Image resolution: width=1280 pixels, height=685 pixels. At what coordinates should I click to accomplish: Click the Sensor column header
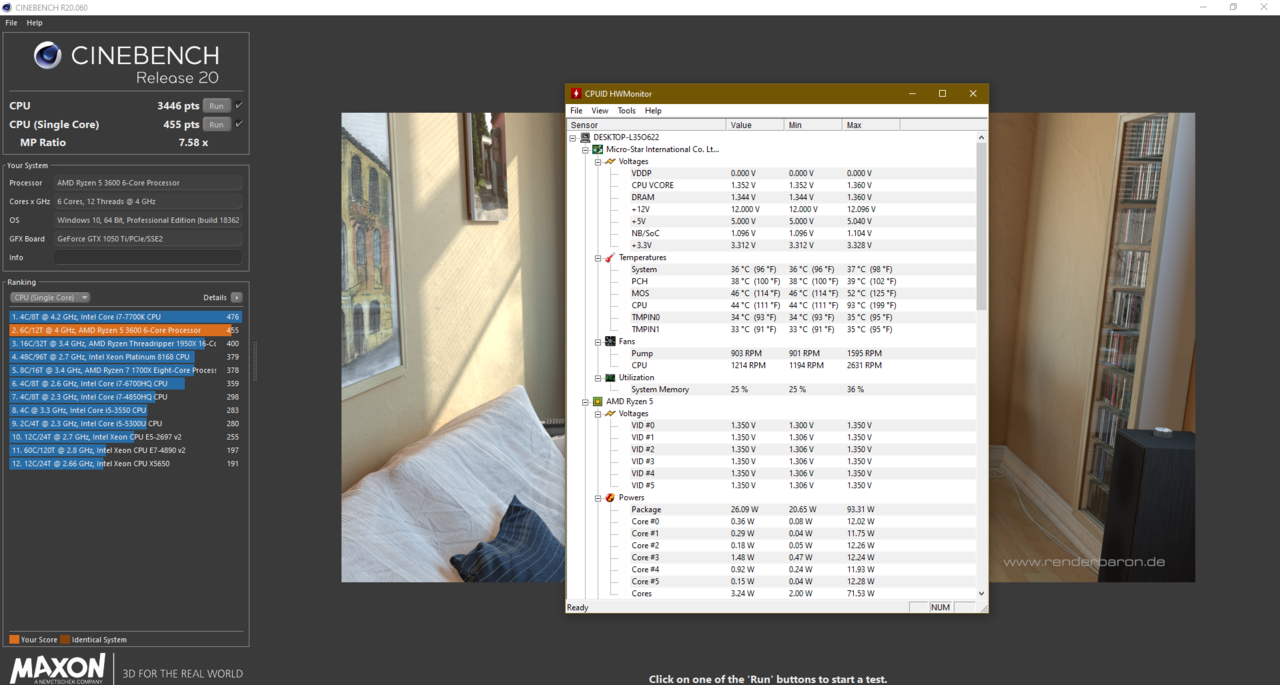coord(647,125)
